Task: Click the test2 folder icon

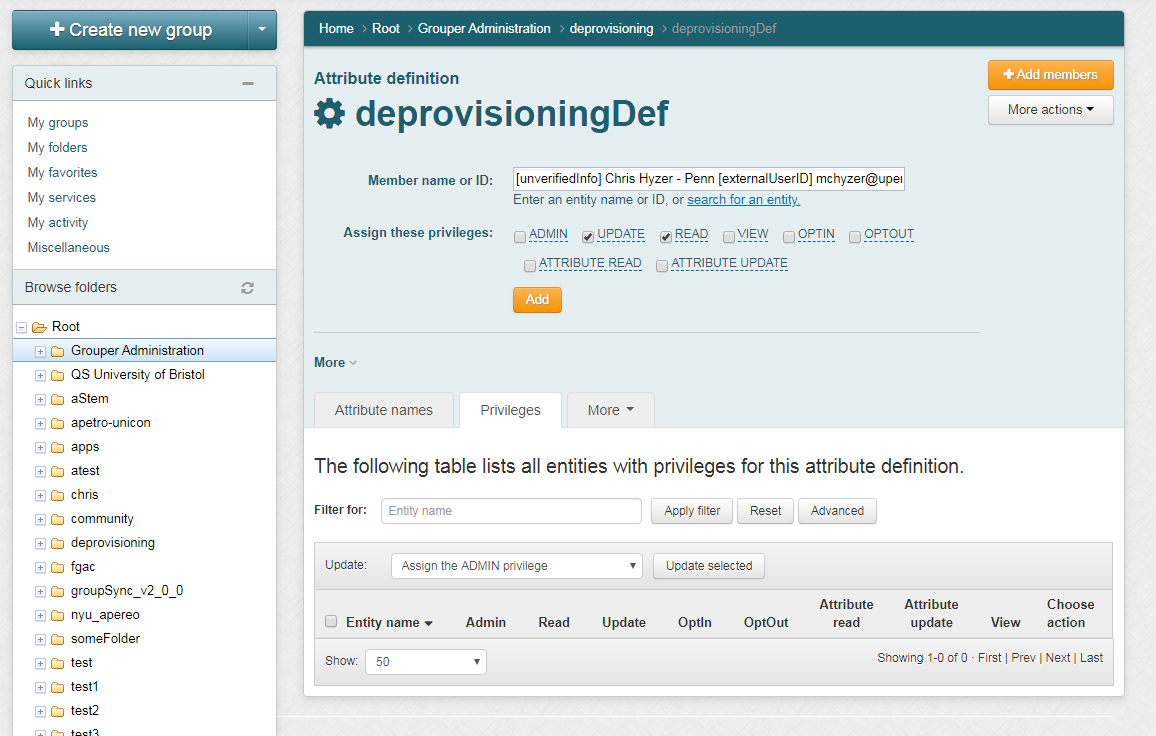Action: click(58, 711)
